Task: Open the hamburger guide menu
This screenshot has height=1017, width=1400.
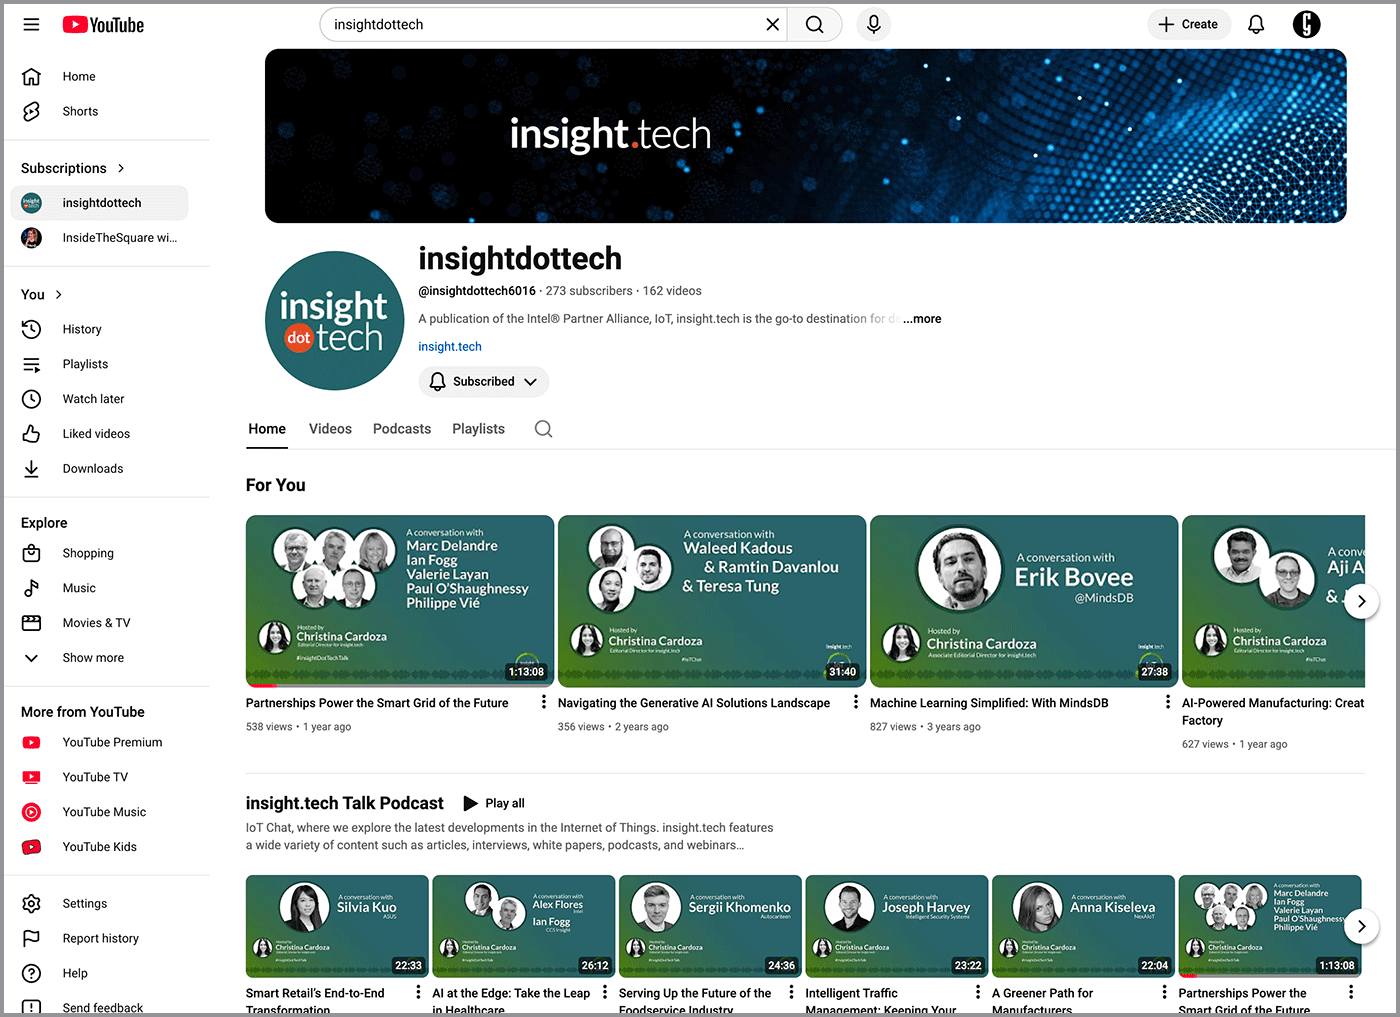Action: 32,24
